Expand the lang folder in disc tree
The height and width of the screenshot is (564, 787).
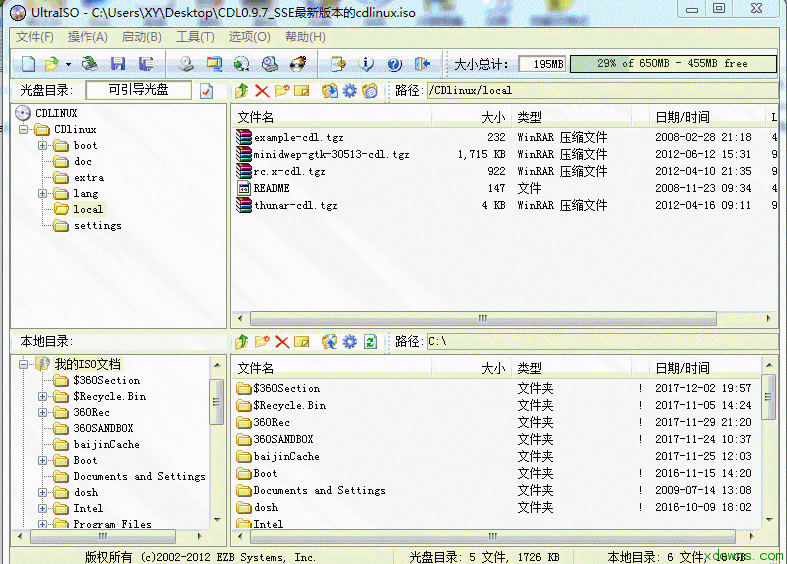(x=43, y=194)
